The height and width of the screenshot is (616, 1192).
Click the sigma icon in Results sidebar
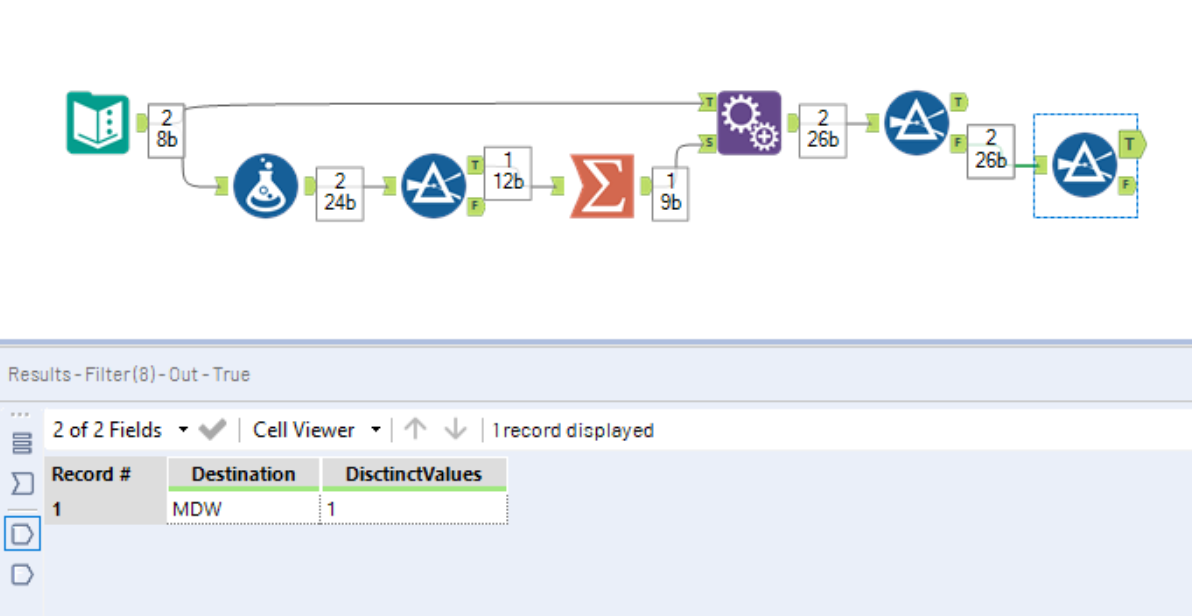(22, 484)
